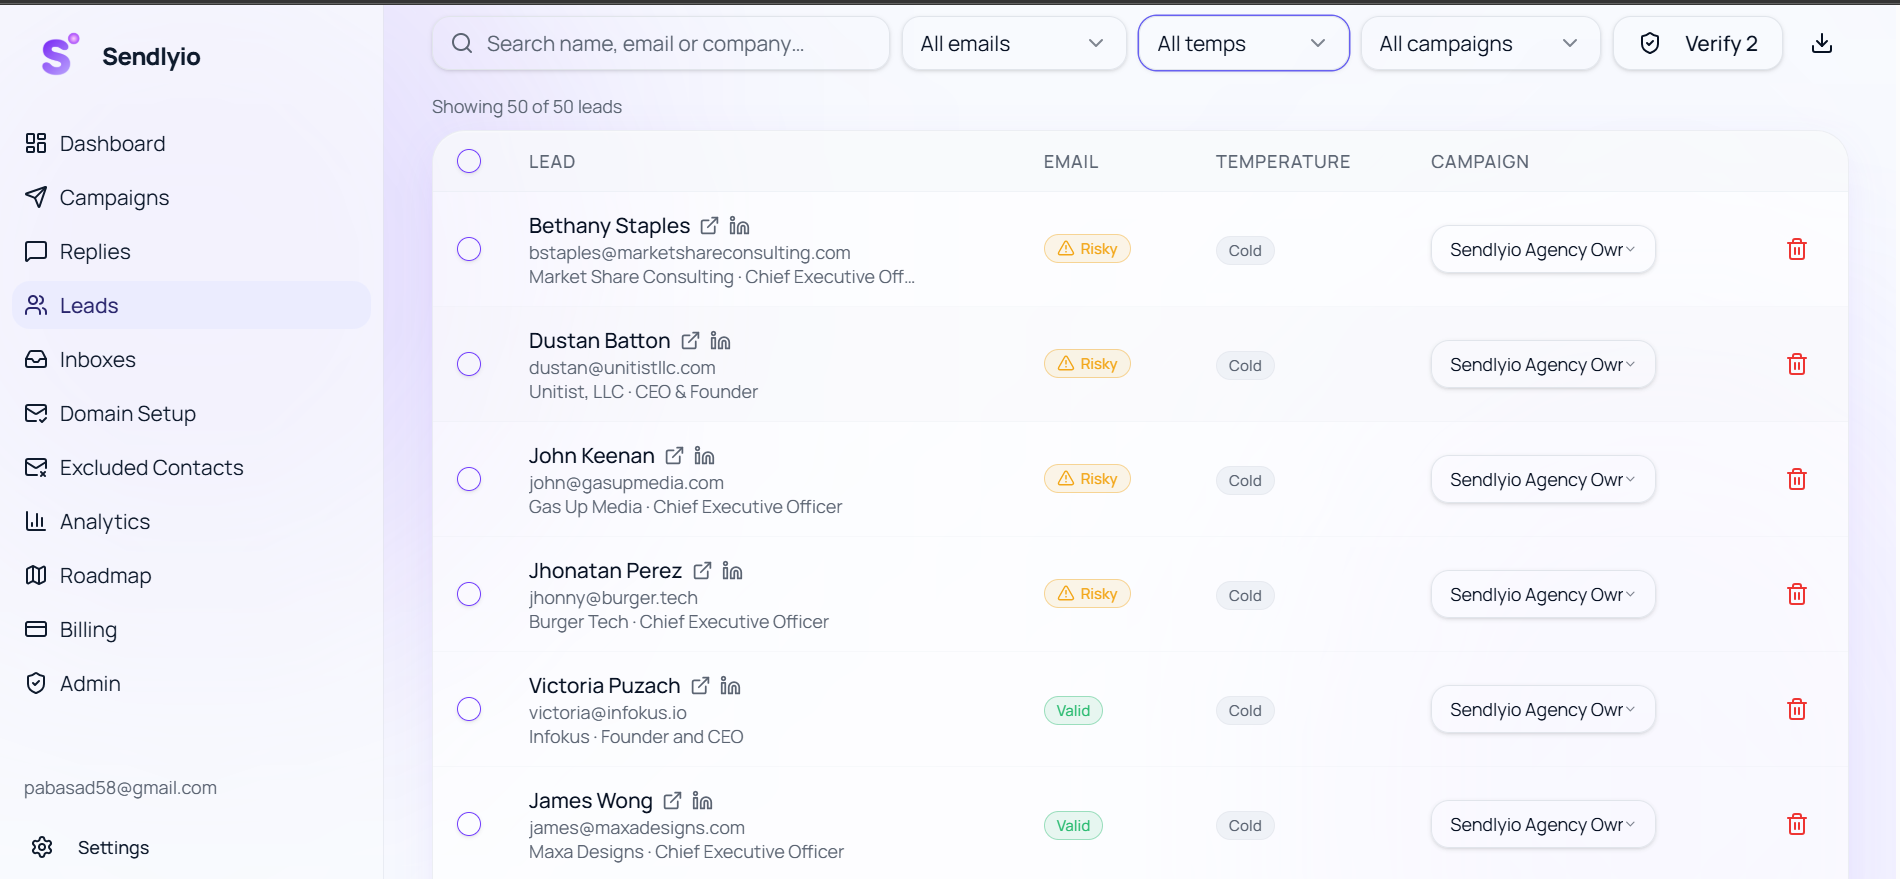Delete the Bethany Staples lead
This screenshot has width=1900, height=879.
click(1797, 249)
